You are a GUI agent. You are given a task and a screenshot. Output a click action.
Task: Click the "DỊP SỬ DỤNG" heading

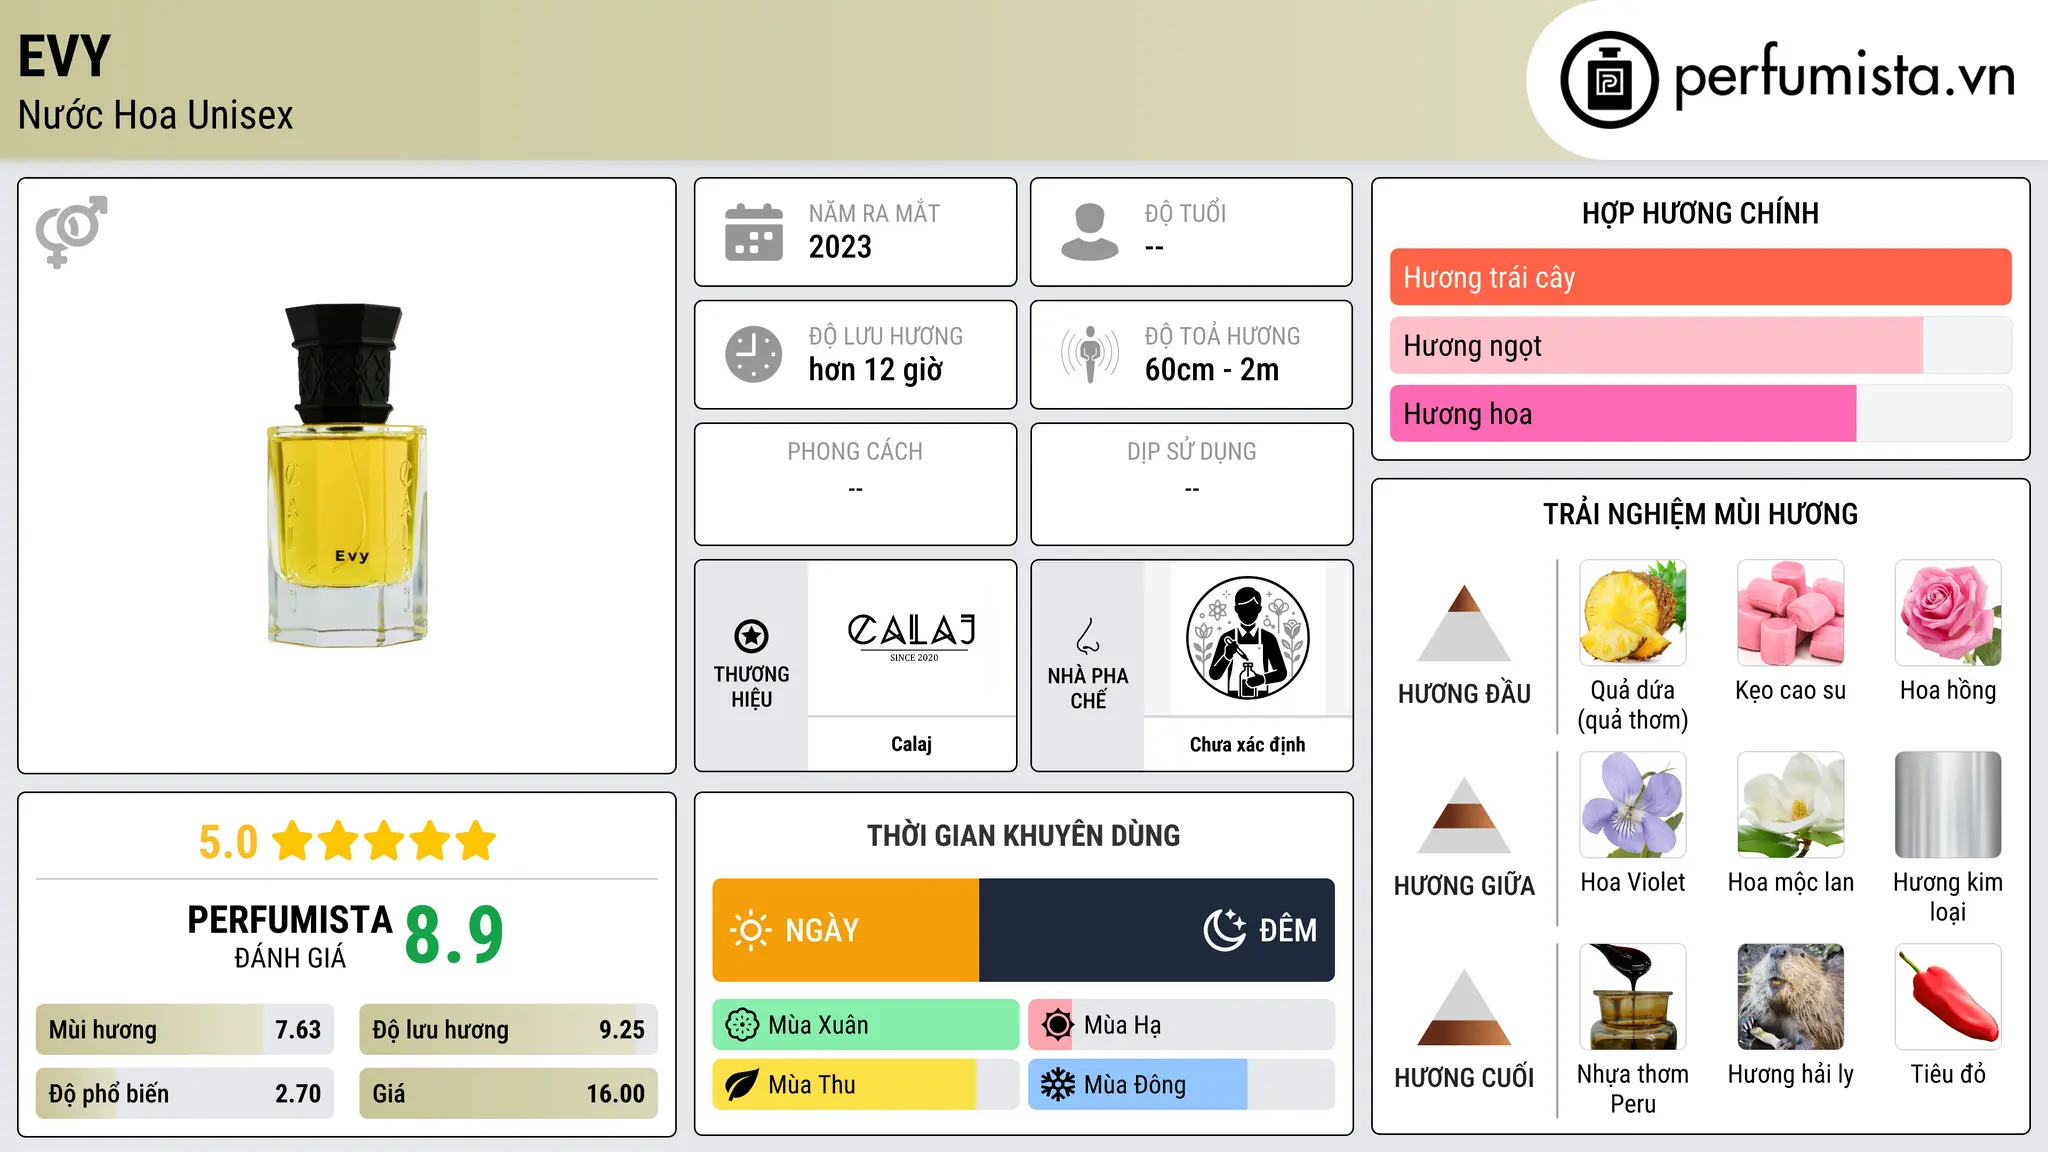(1192, 452)
